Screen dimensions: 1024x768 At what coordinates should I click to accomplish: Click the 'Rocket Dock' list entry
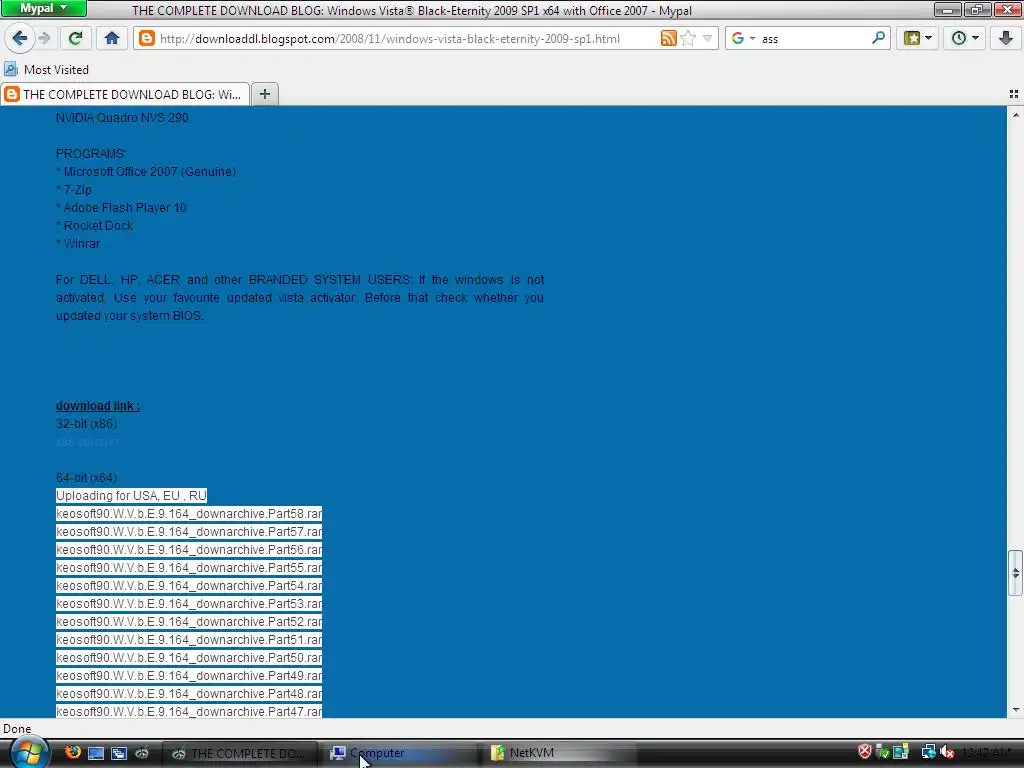tap(99, 225)
